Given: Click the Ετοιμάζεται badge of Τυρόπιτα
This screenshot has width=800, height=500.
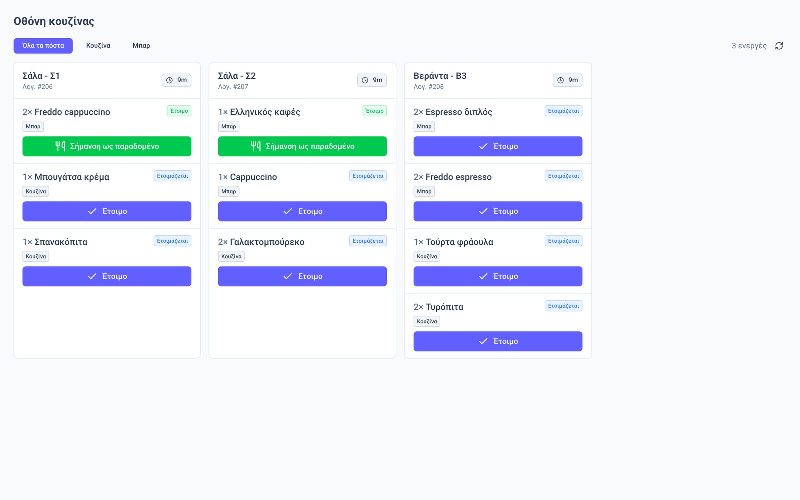Looking at the screenshot, I should click(563, 306).
